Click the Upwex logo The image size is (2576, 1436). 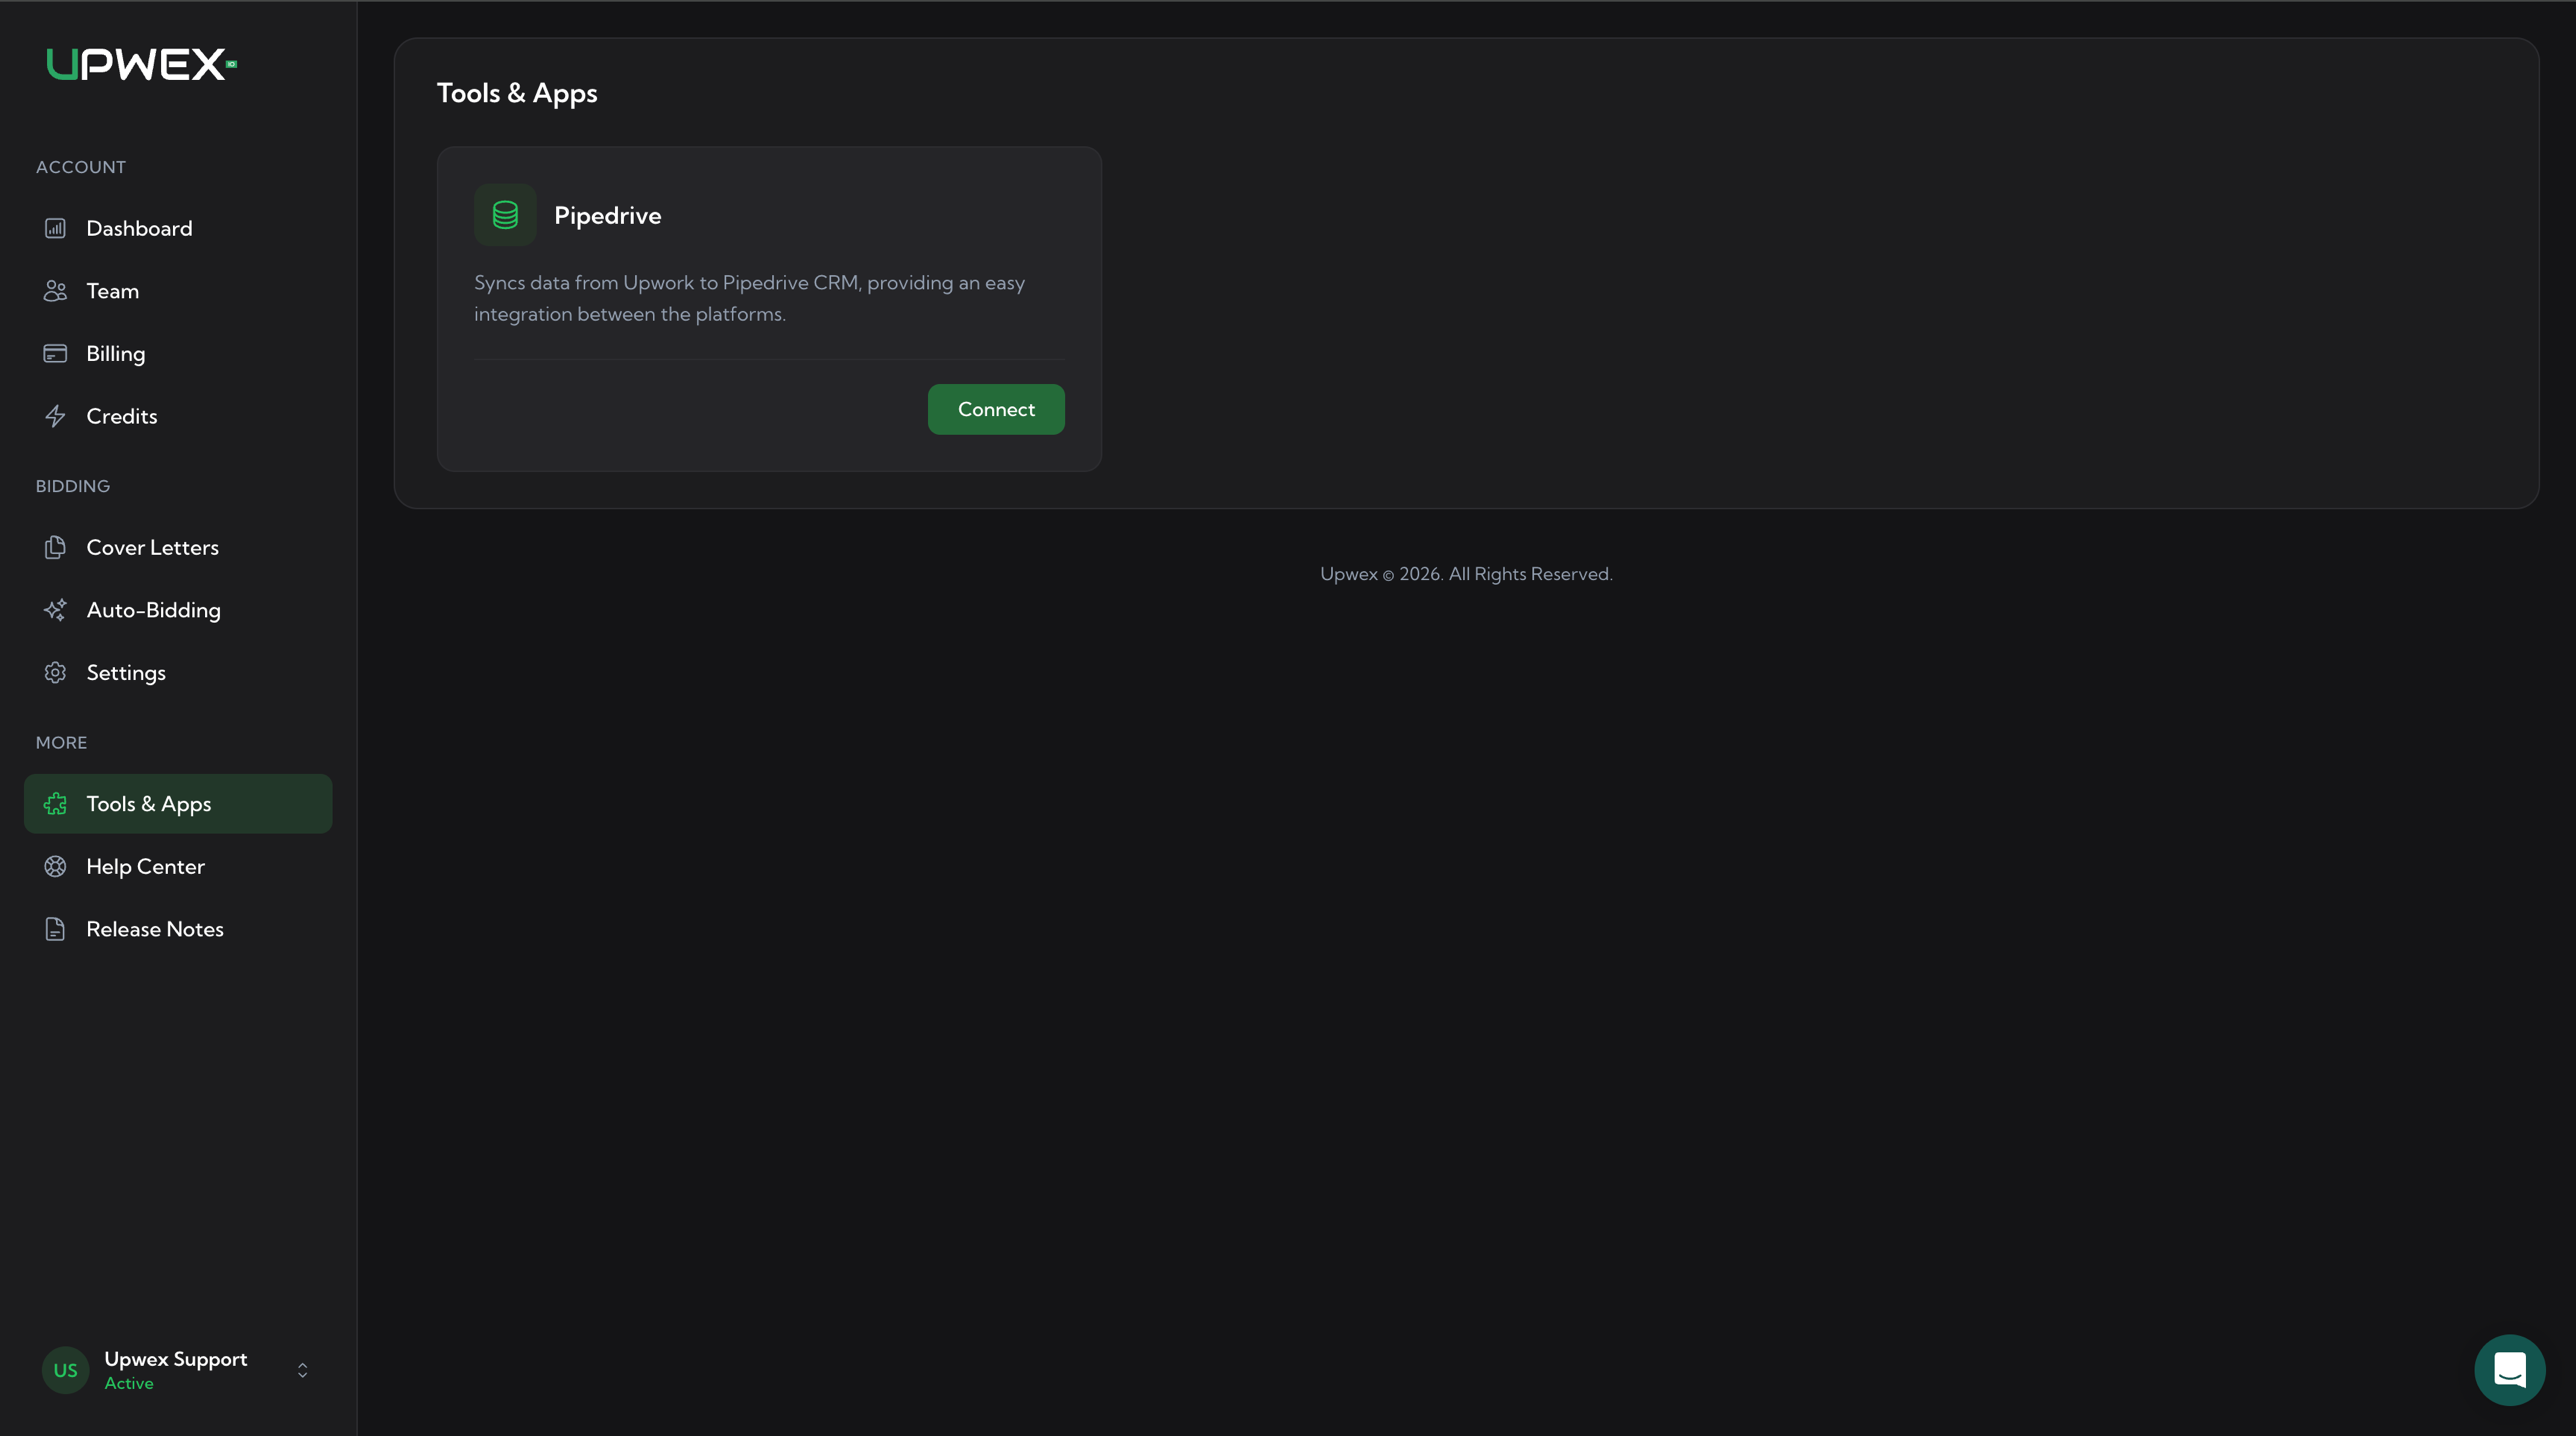[141, 64]
